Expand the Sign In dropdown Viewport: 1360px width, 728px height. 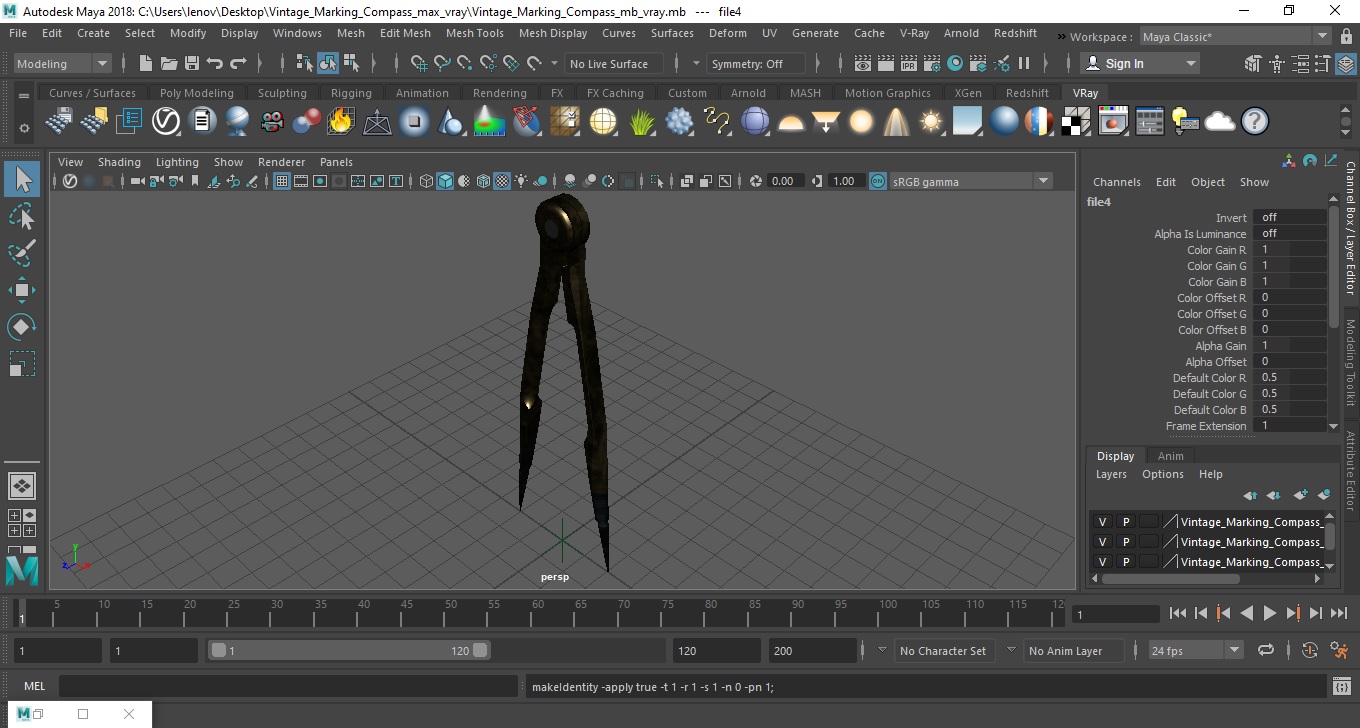click(x=1140, y=63)
